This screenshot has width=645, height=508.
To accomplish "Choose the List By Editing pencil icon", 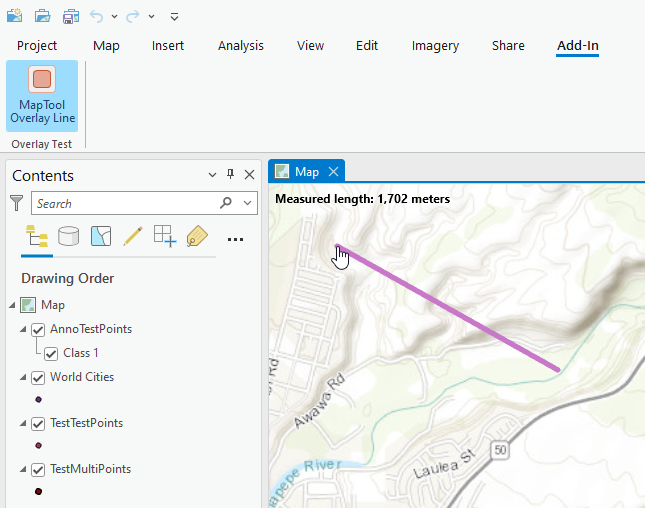I will (132, 236).
